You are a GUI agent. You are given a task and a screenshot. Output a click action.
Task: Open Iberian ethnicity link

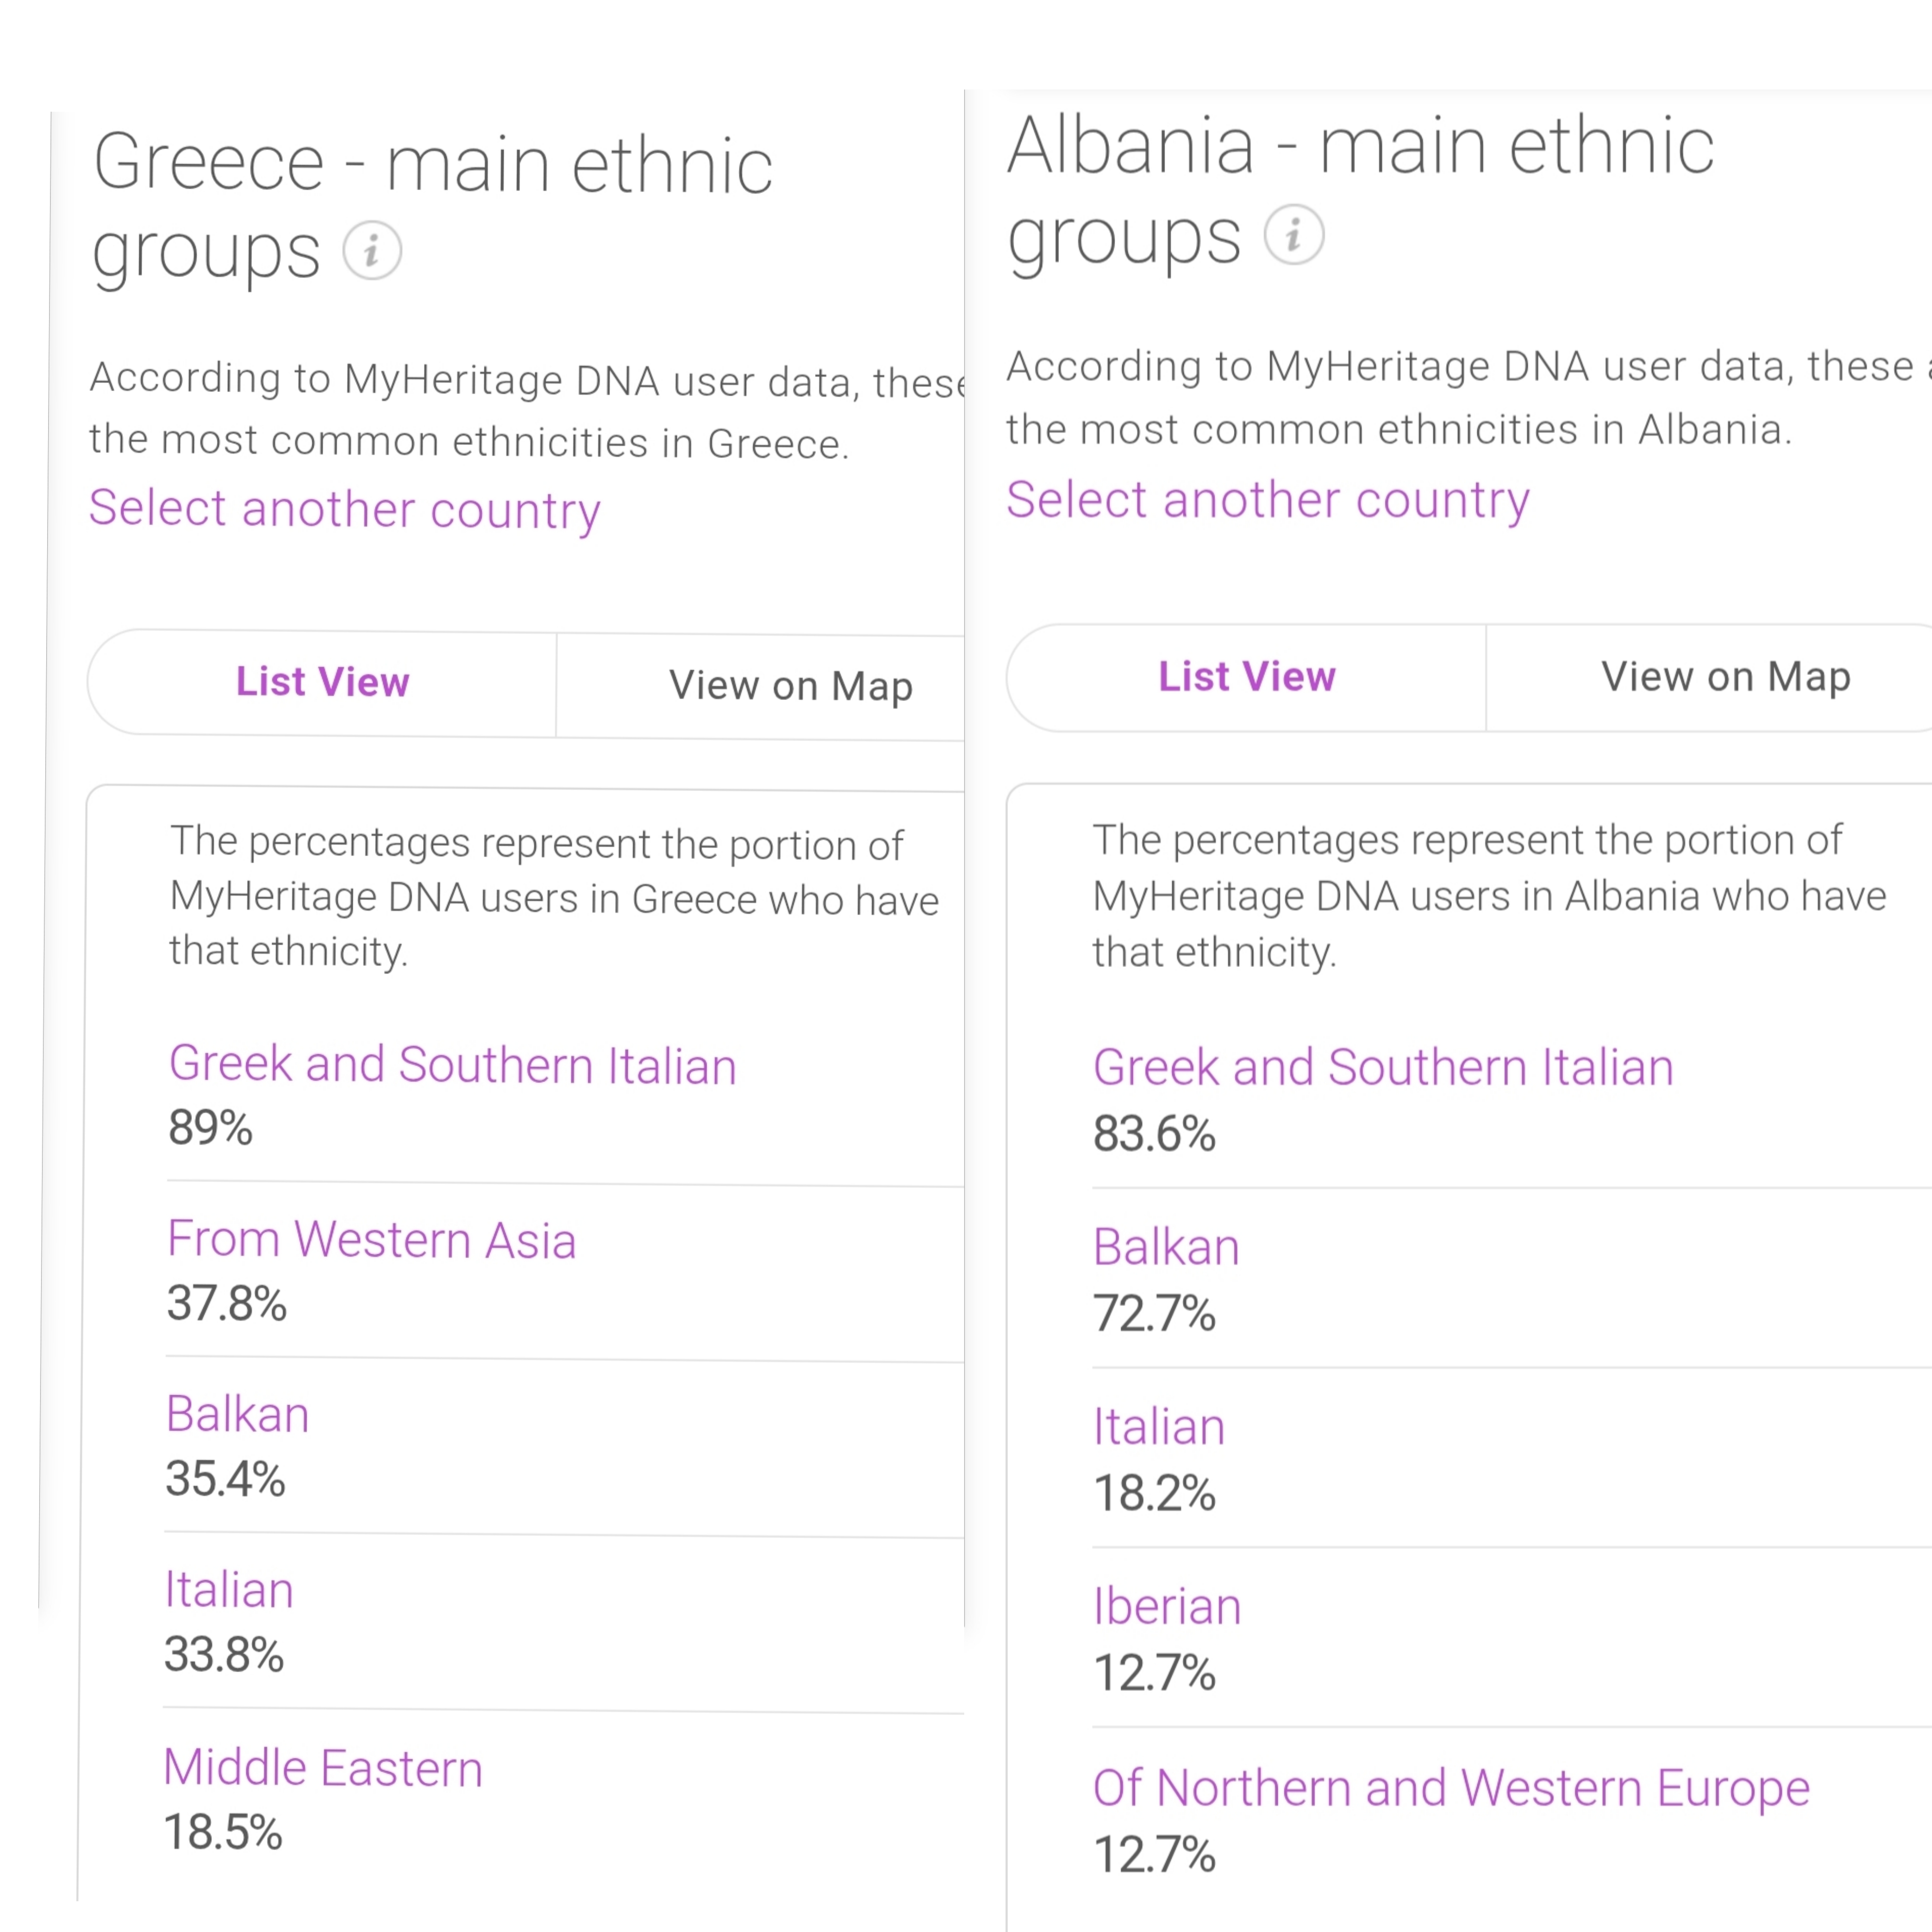(1167, 1607)
